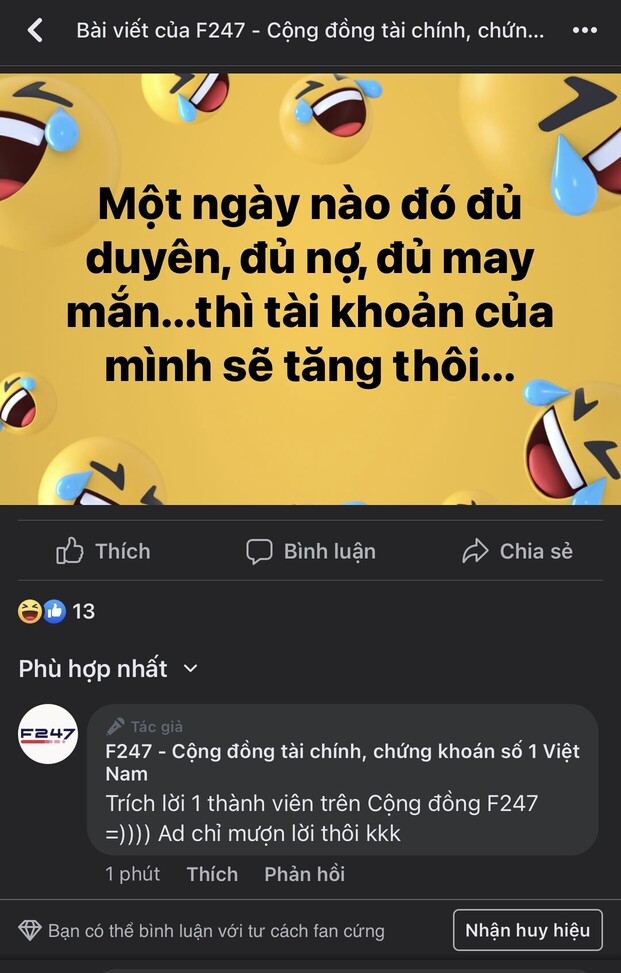621x973 pixels.
Task: View the laughing emoji meme image
Action: [310, 289]
